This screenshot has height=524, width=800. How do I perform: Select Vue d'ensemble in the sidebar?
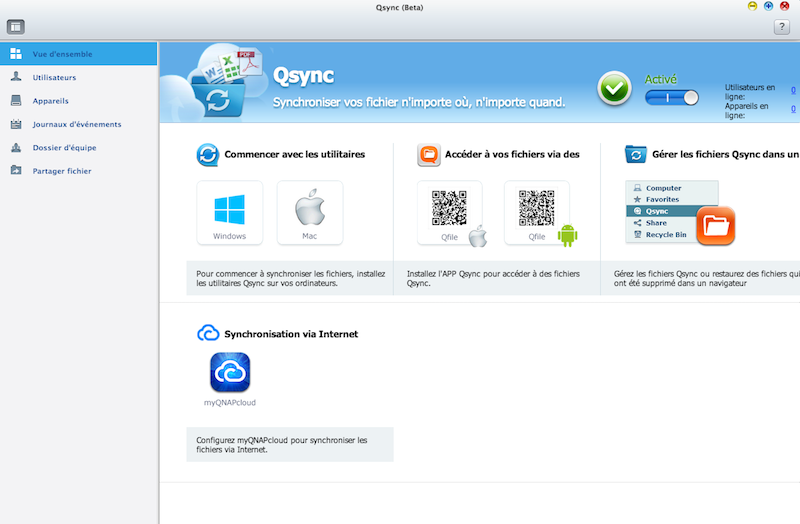[79, 54]
